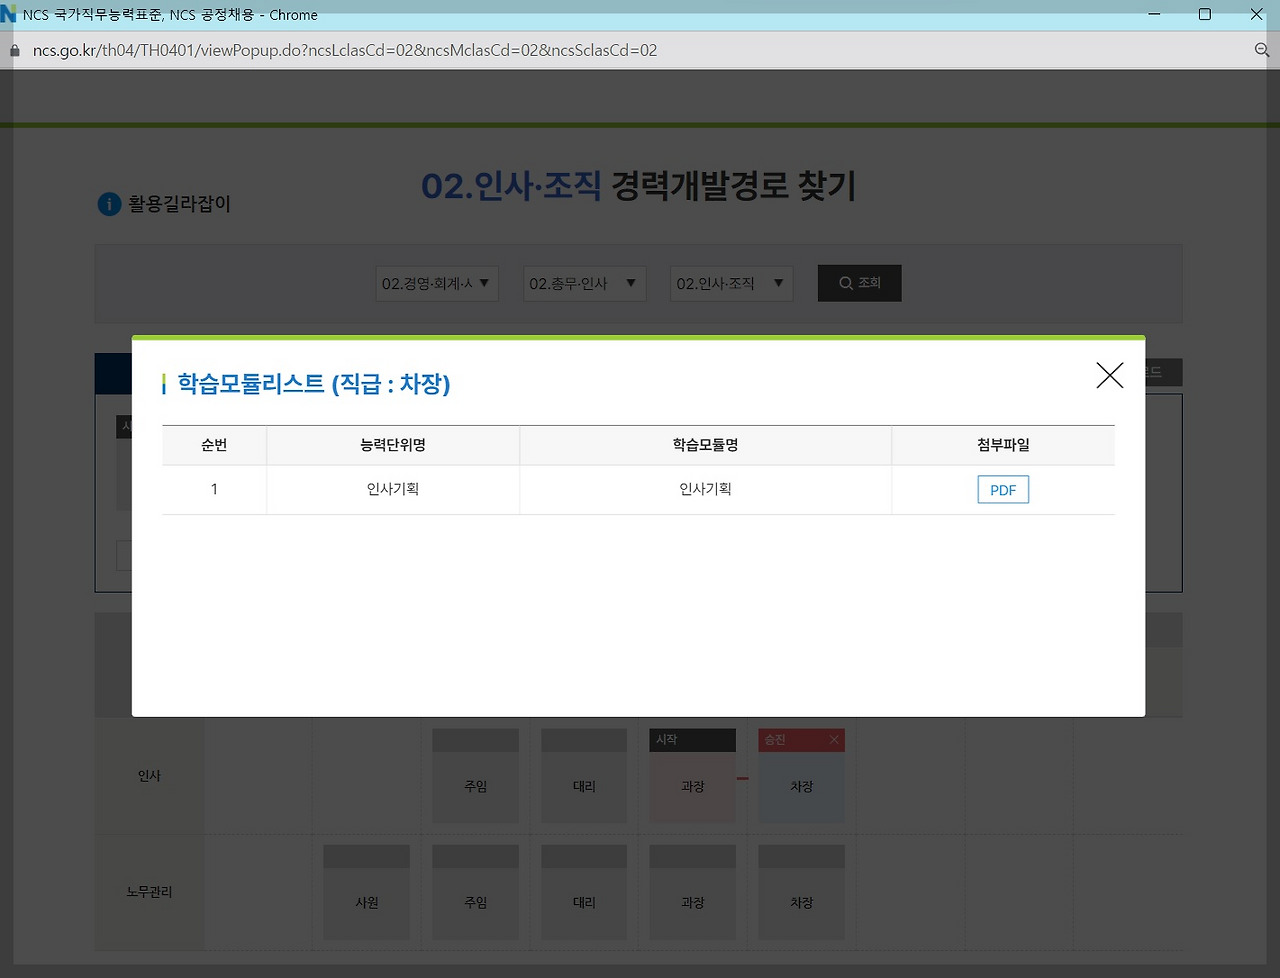This screenshot has height=978, width=1280.
Task: Click the 순번 column header
Action: coord(214,445)
